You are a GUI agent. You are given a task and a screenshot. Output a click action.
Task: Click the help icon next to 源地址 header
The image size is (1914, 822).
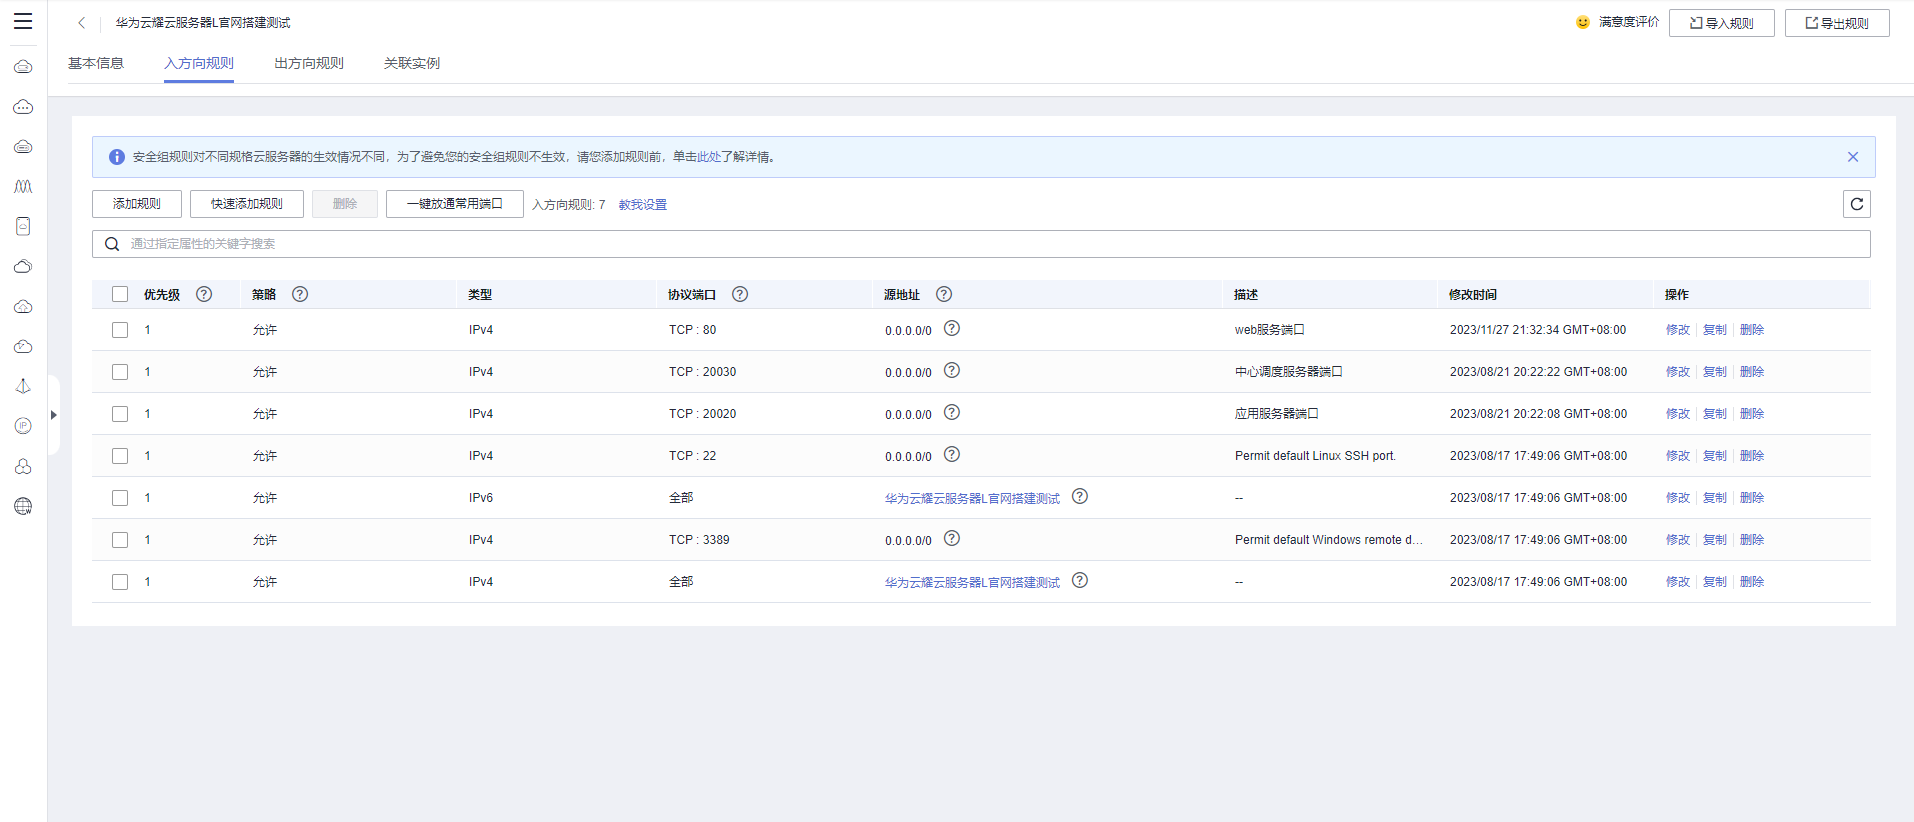point(944,294)
